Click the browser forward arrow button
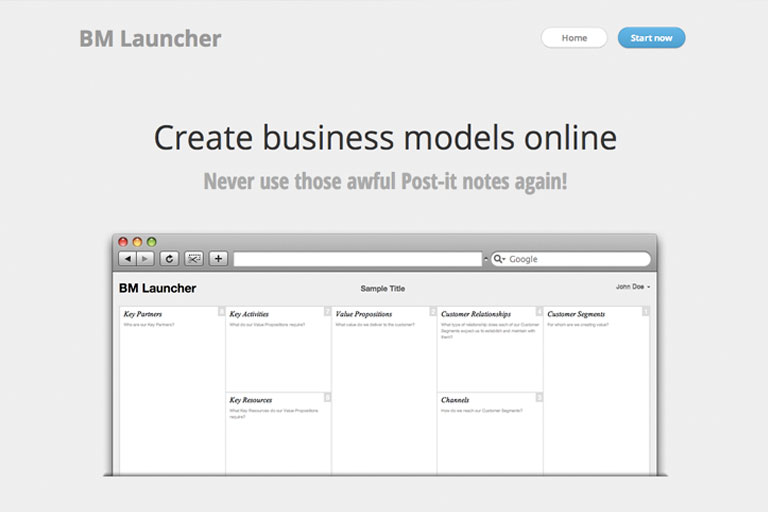The height and width of the screenshot is (512, 768). 145,259
